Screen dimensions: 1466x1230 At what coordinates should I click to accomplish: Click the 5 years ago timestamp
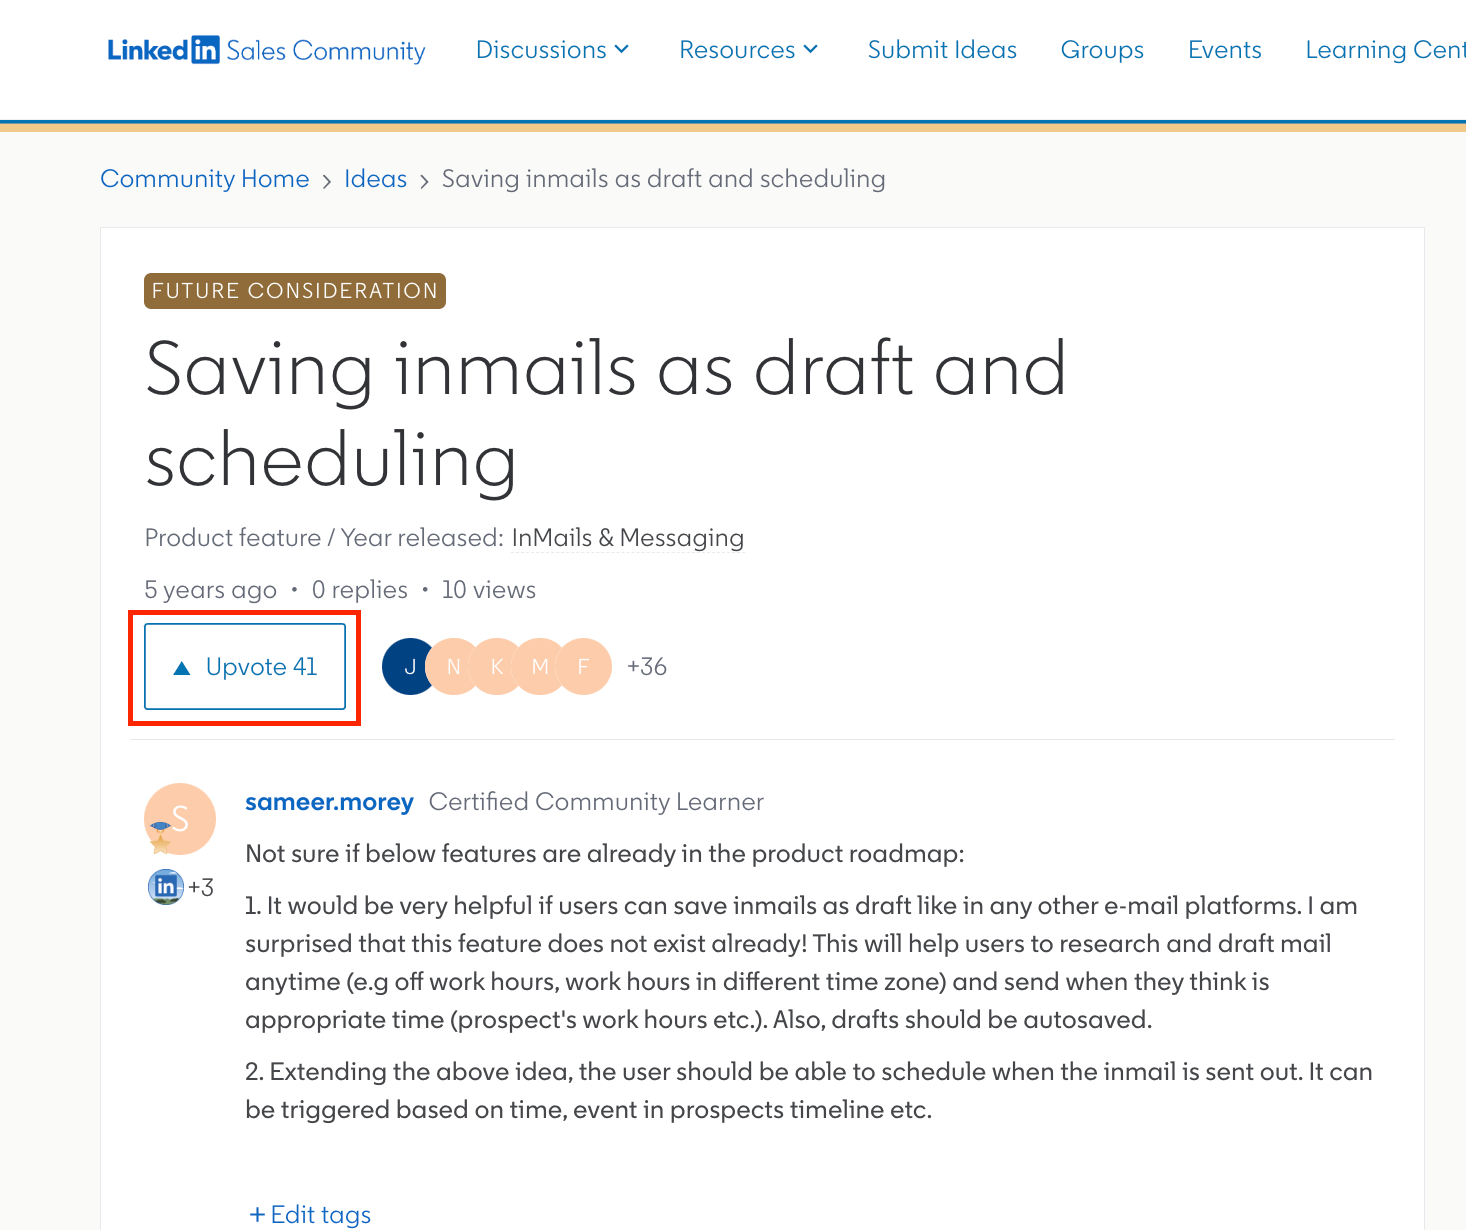211,590
